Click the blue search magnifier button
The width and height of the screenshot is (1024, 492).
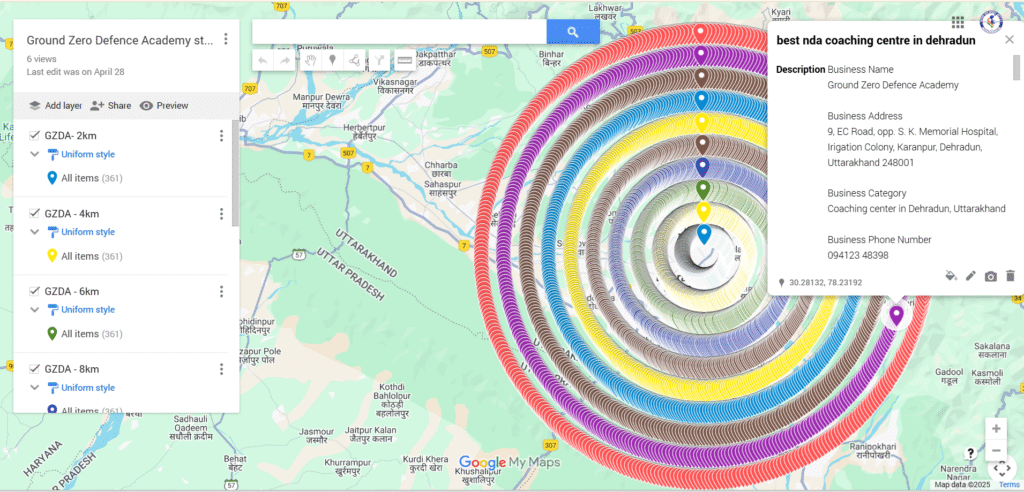pyautogui.click(x=573, y=33)
